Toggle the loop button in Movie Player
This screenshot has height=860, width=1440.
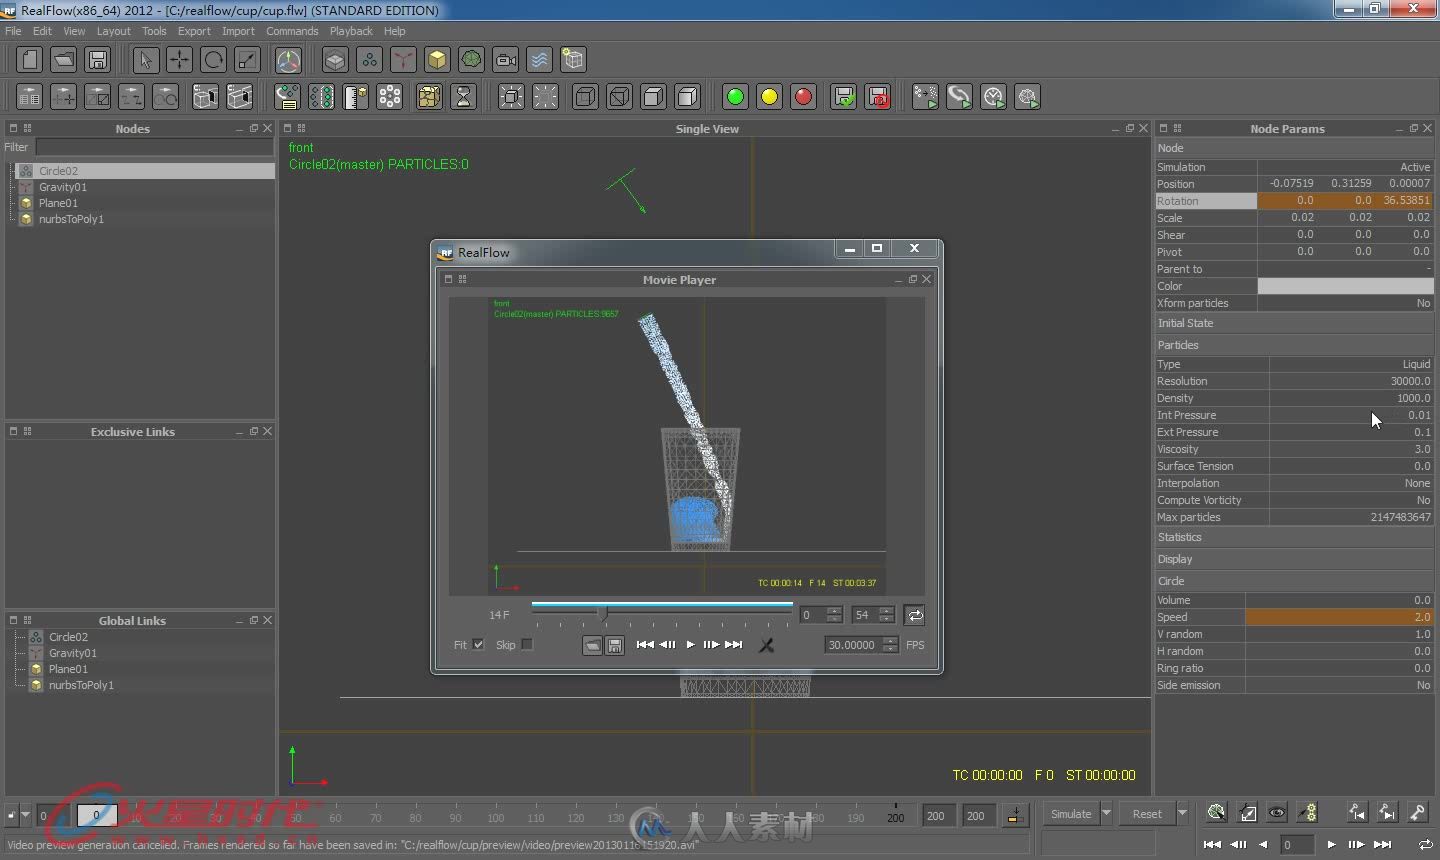click(914, 615)
